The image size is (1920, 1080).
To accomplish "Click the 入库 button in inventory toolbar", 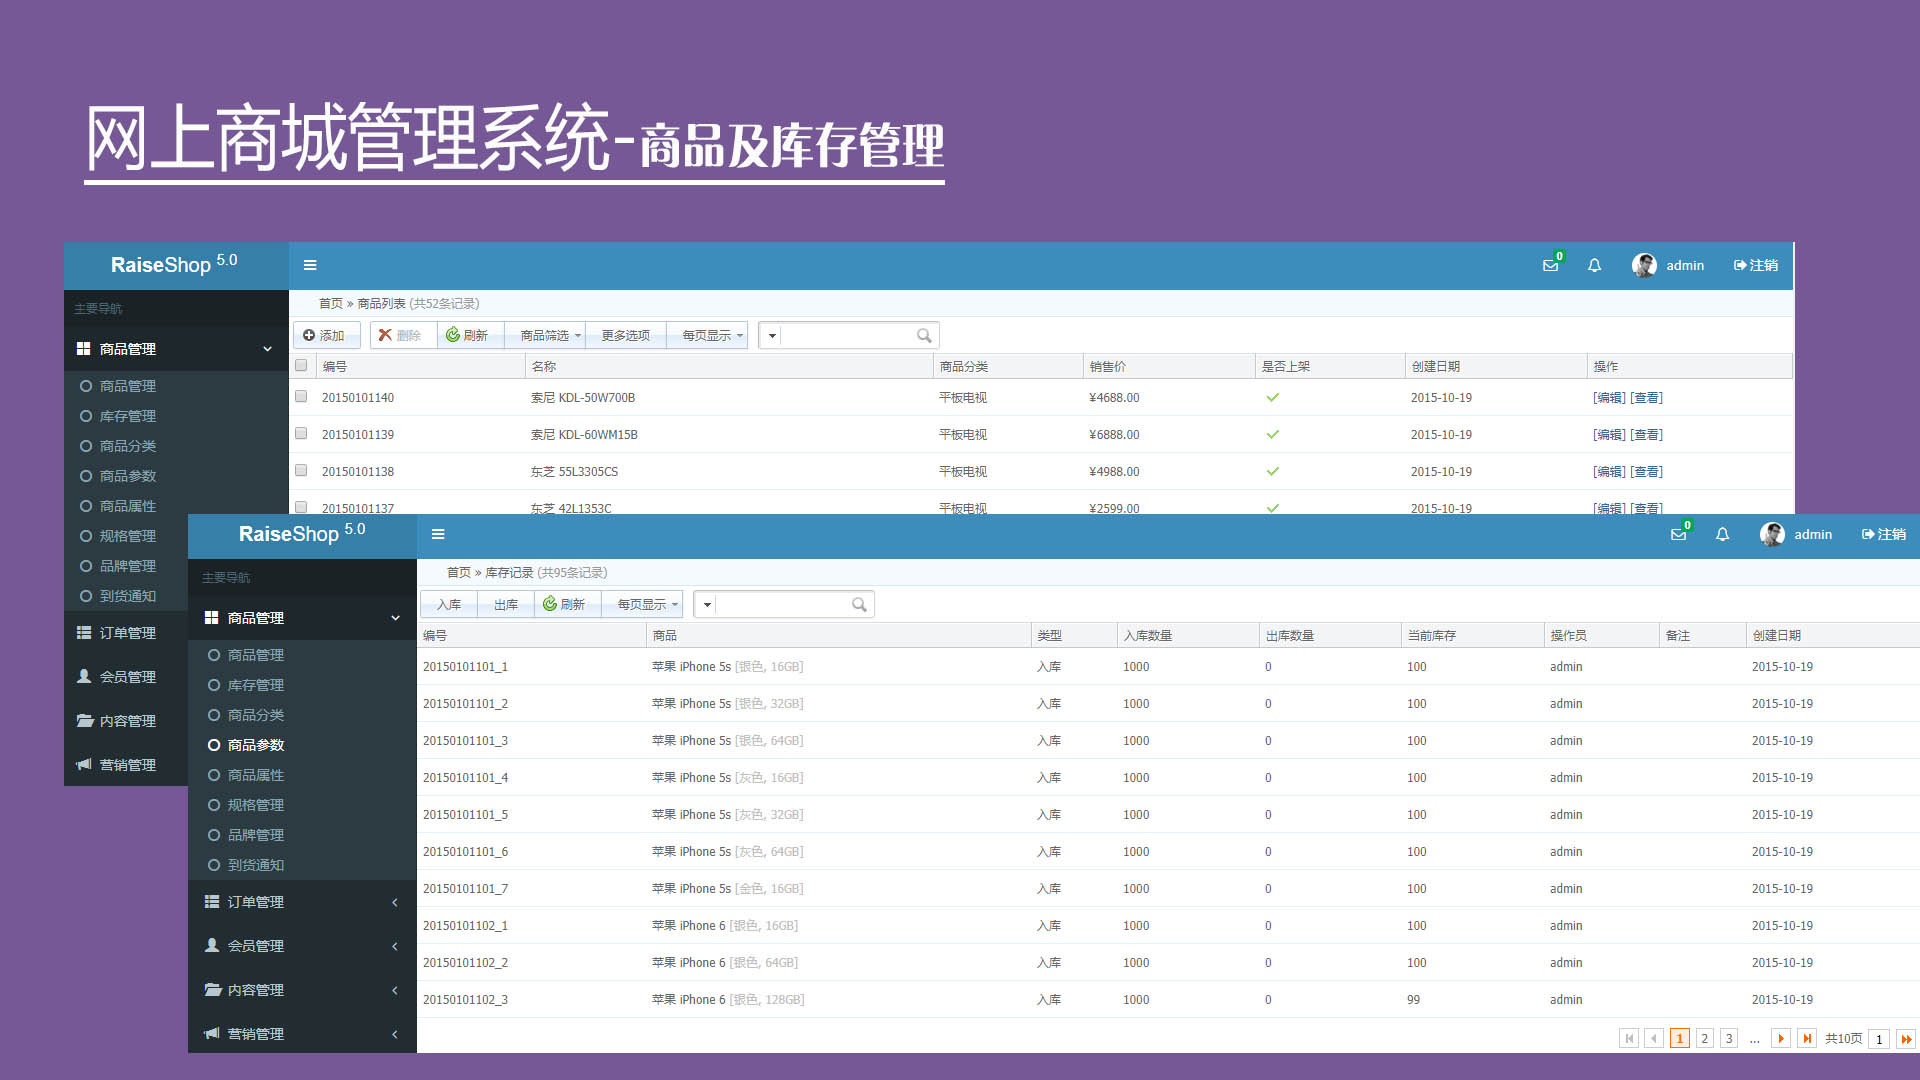I will pyautogui.click(x=449, y=605).
